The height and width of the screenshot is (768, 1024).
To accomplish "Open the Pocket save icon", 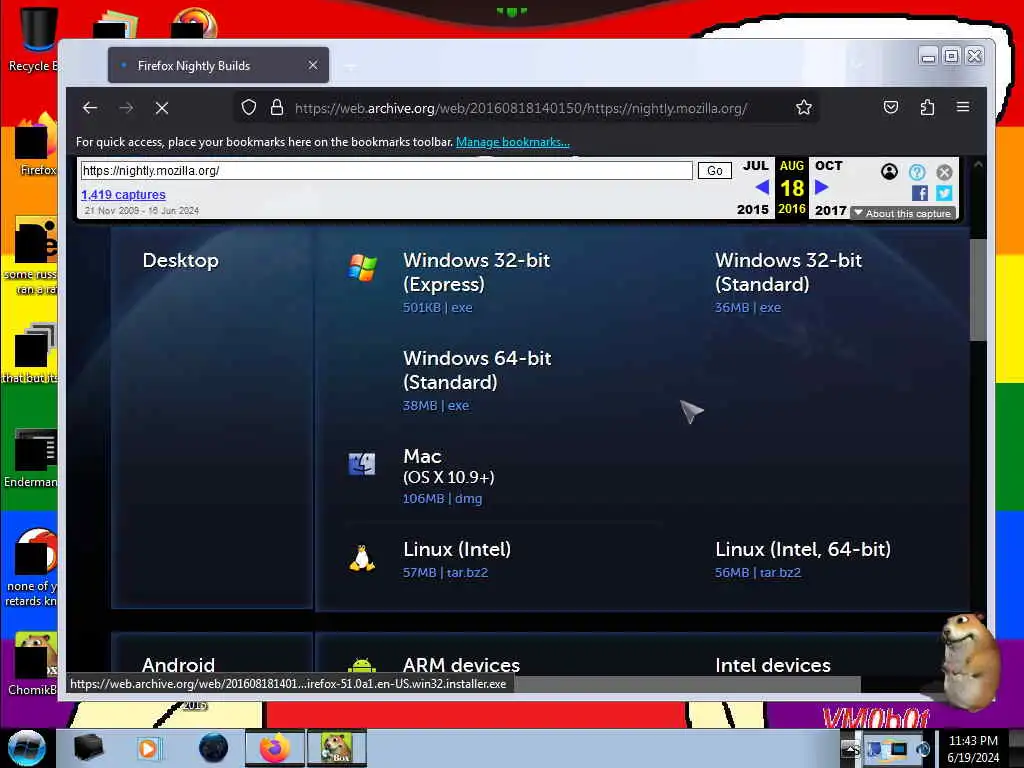I will tap(891, 107).
